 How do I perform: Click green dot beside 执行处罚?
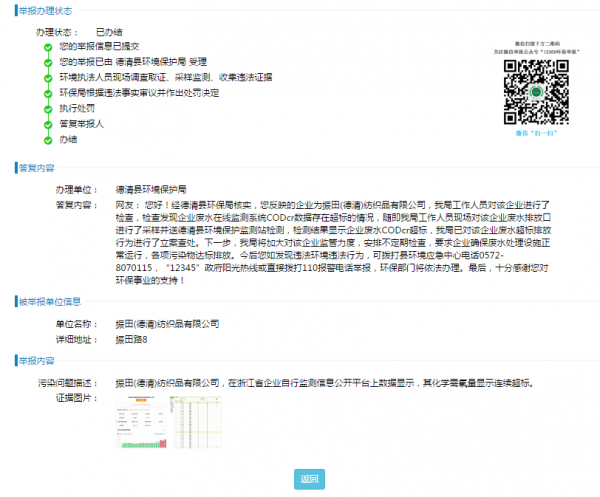[x=47, y=108]
